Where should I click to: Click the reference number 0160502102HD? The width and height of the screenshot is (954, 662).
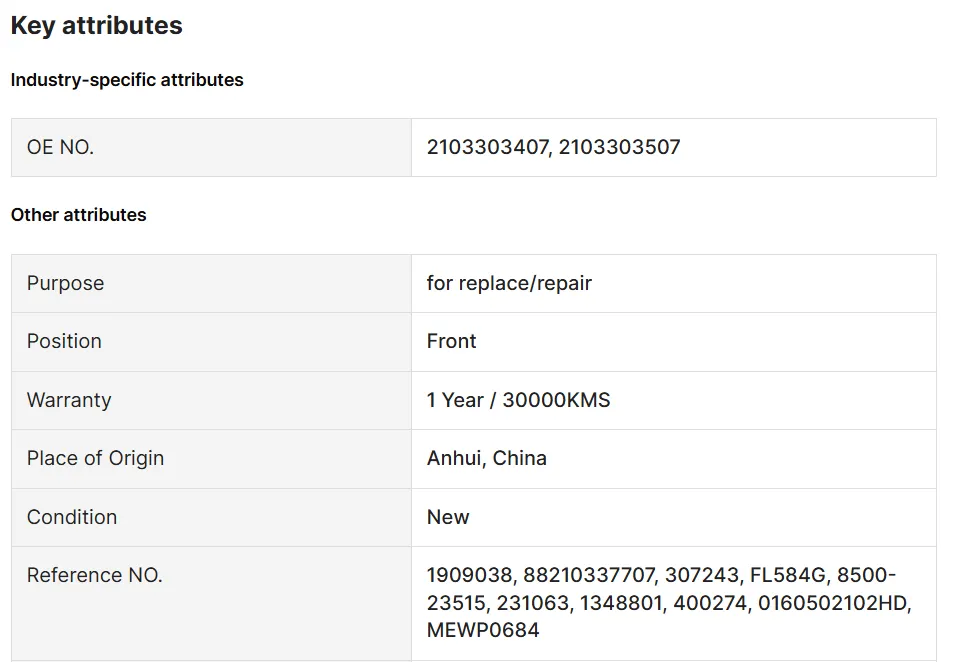pos(834,603)
